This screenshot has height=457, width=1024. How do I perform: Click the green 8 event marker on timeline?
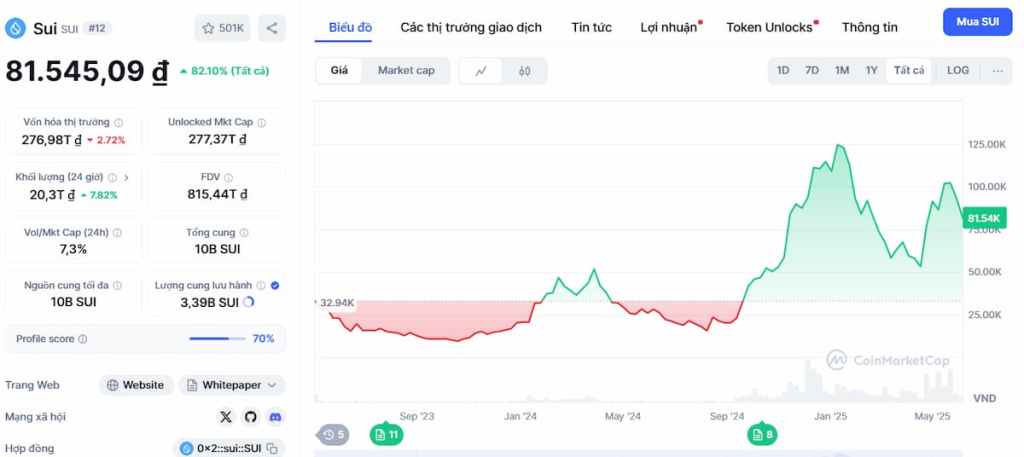762,434
